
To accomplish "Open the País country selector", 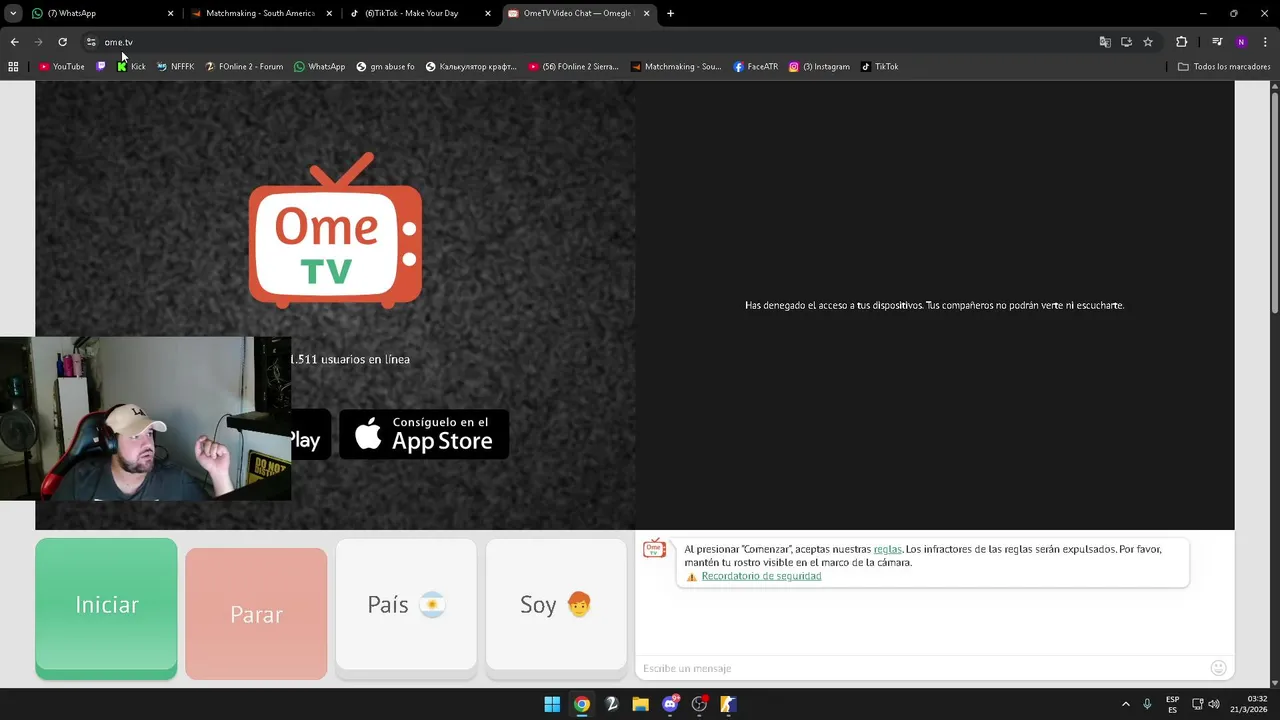I will pyautogui.click(x=406, y=605).
